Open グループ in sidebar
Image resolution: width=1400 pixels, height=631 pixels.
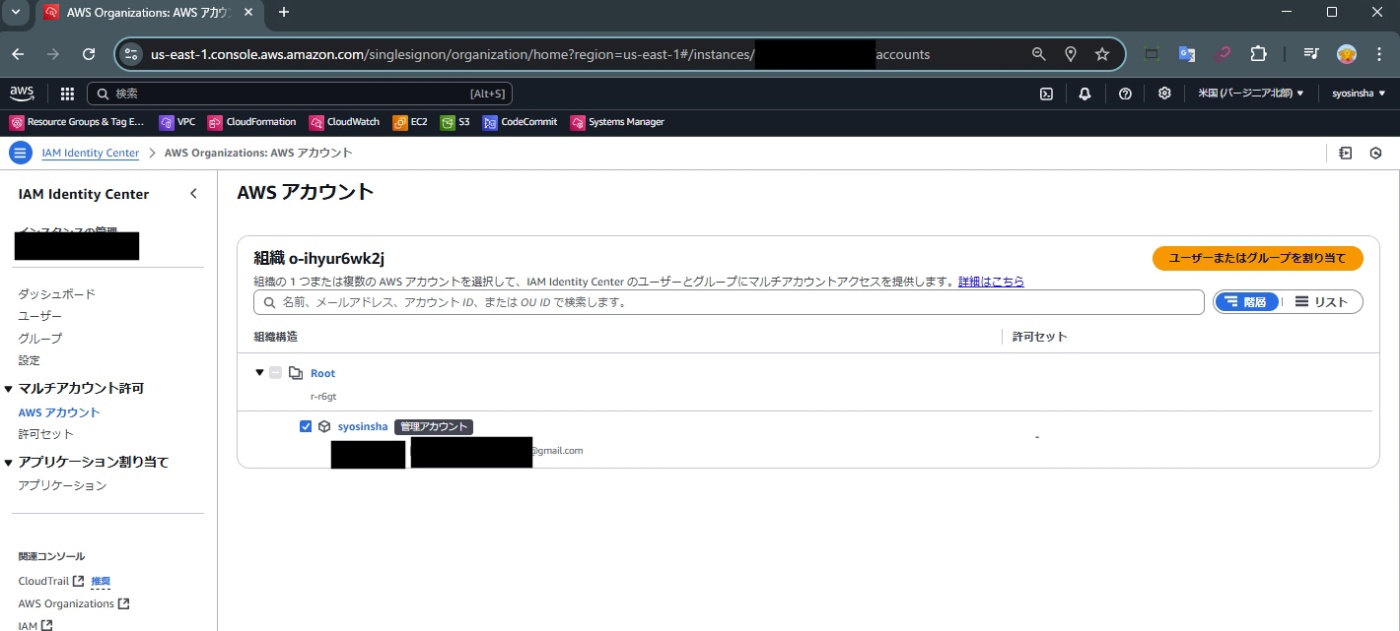40,338
